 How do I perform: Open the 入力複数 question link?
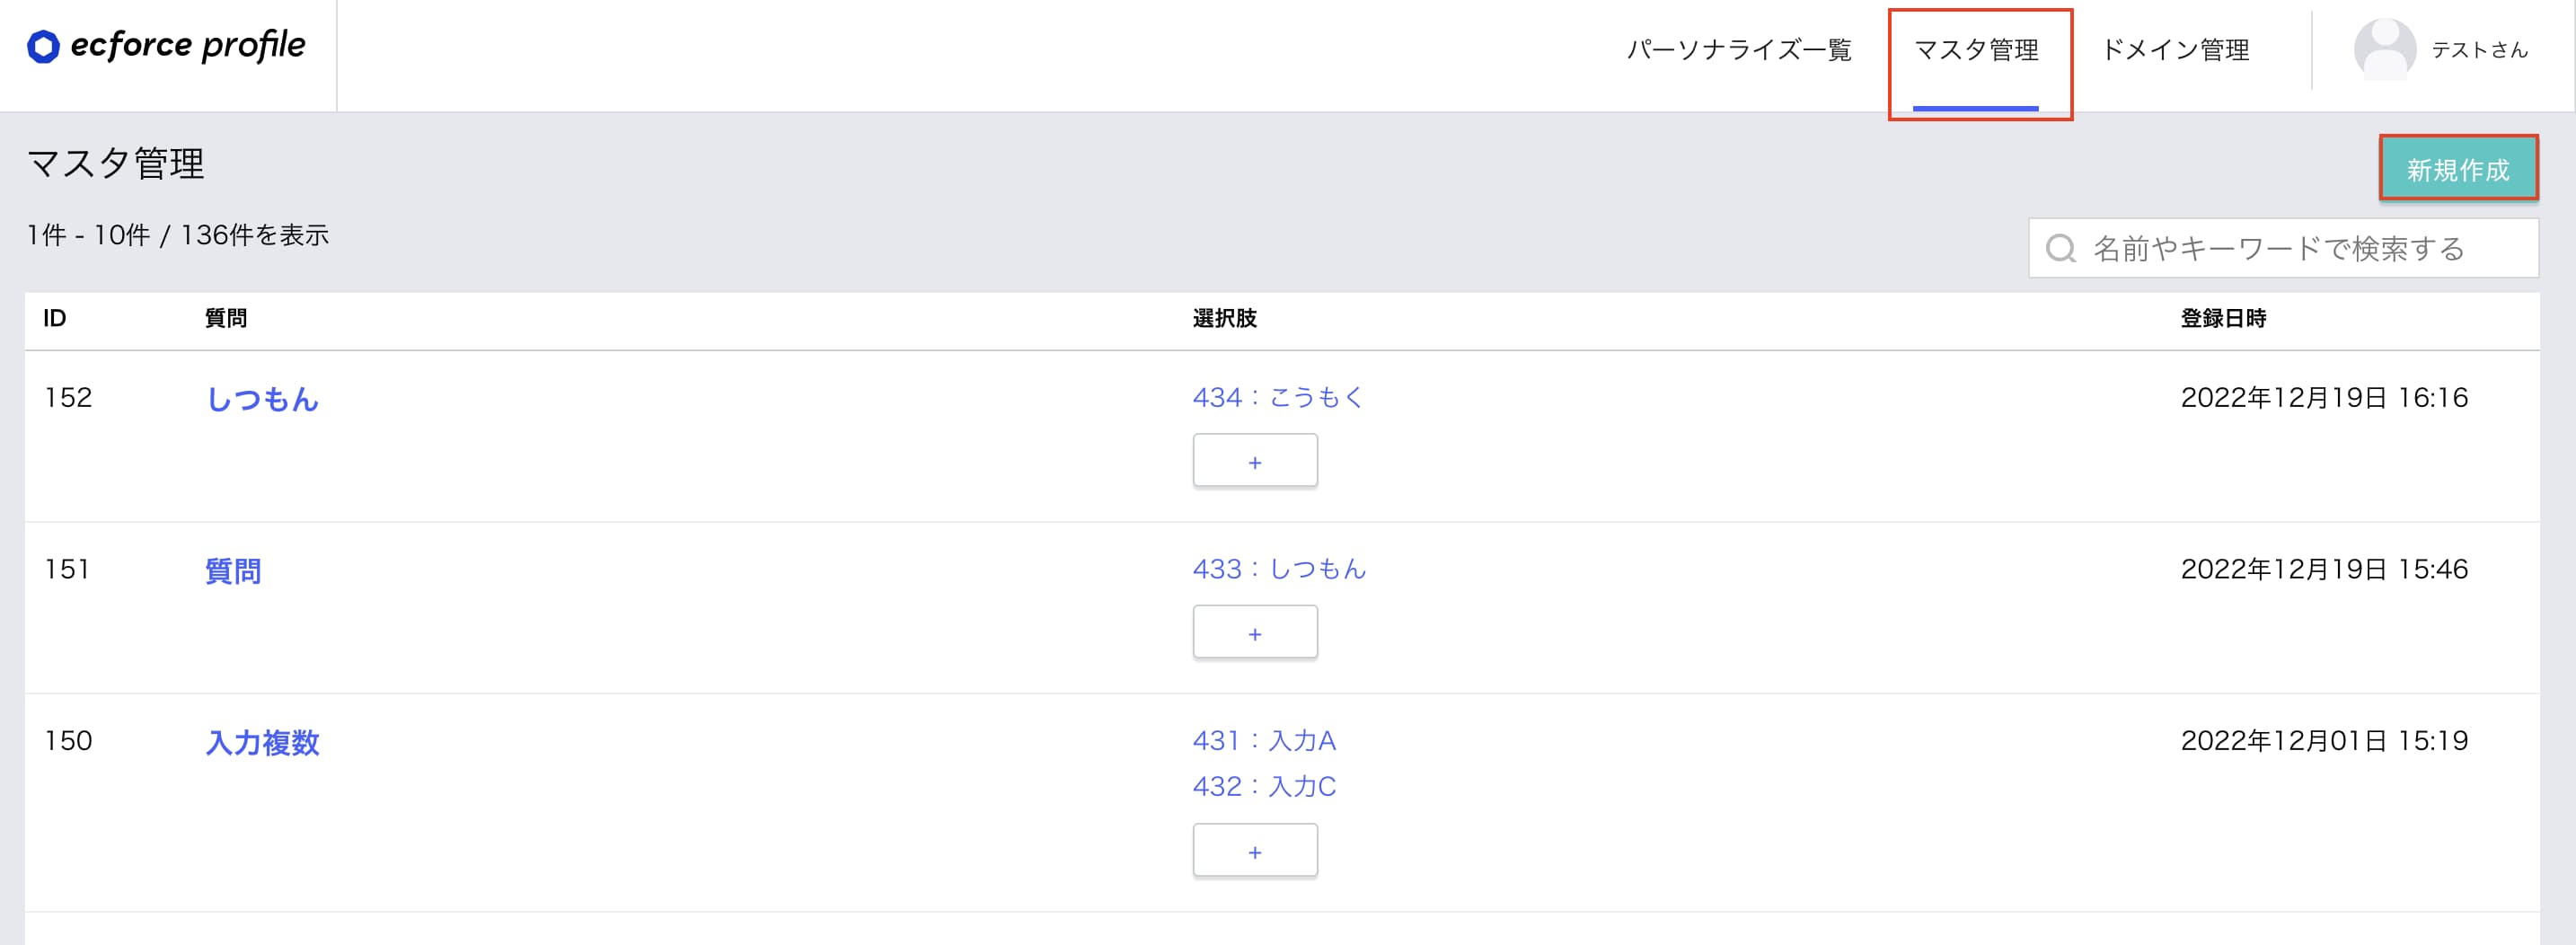point(262,742)
